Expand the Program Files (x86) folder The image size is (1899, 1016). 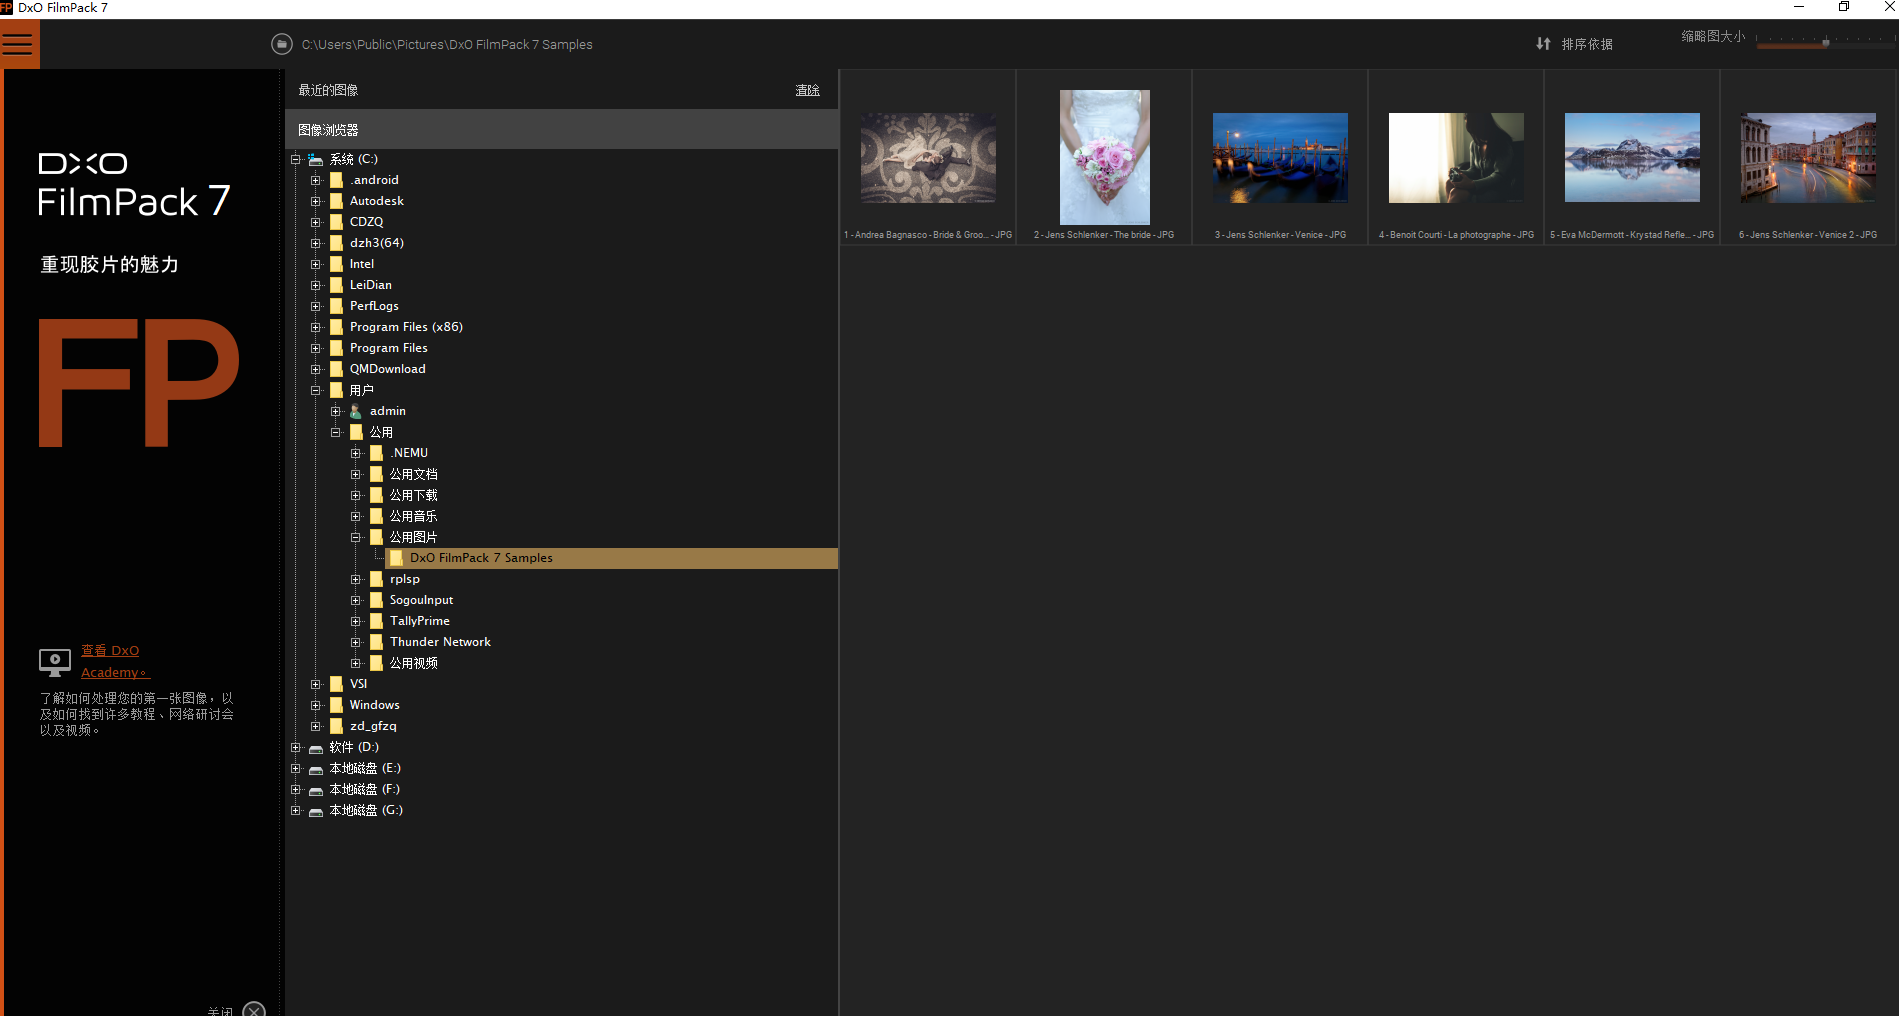point(316,327)
